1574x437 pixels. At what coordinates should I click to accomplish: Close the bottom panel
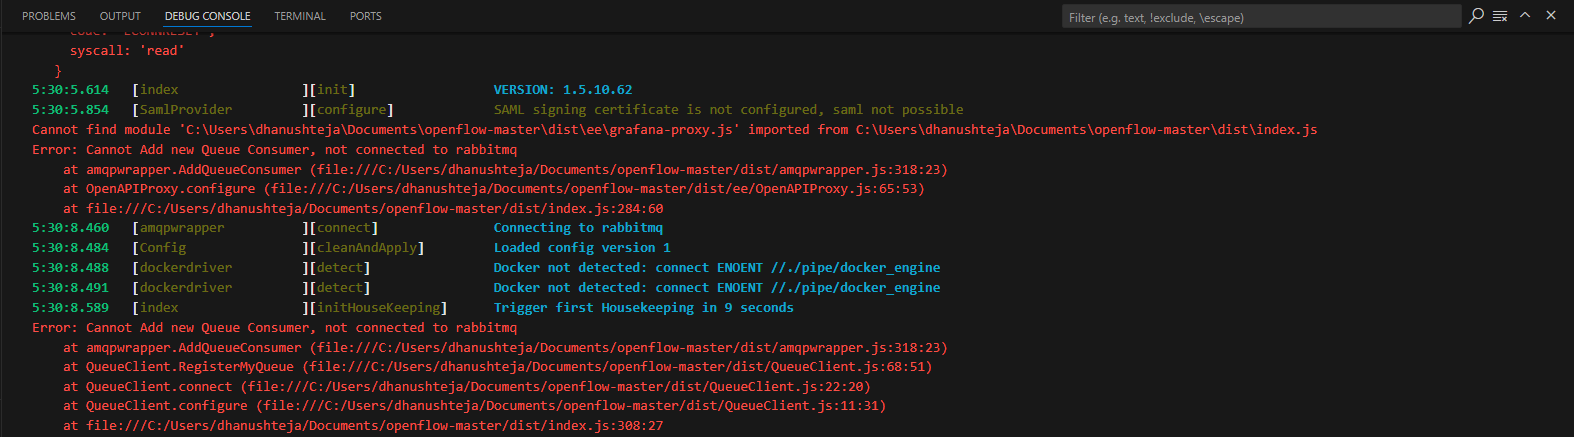(x=1551, y=16)
